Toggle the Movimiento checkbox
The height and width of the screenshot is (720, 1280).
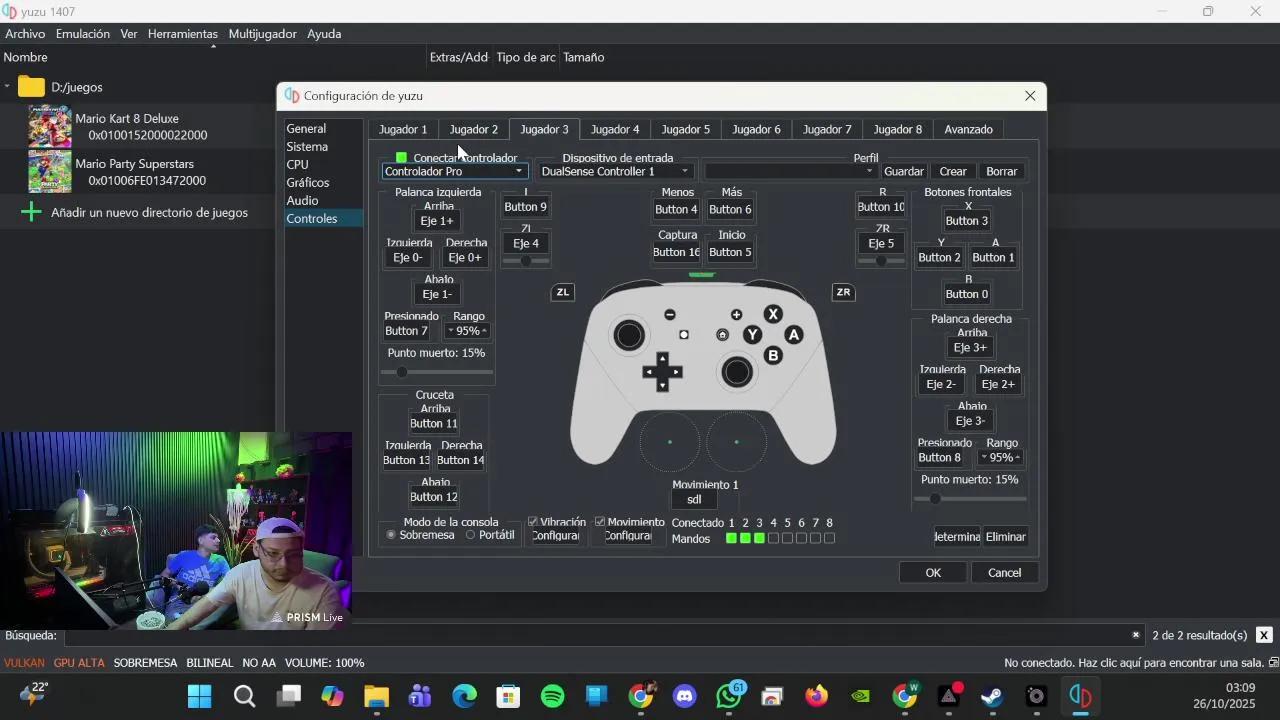[x=600, y=522]
